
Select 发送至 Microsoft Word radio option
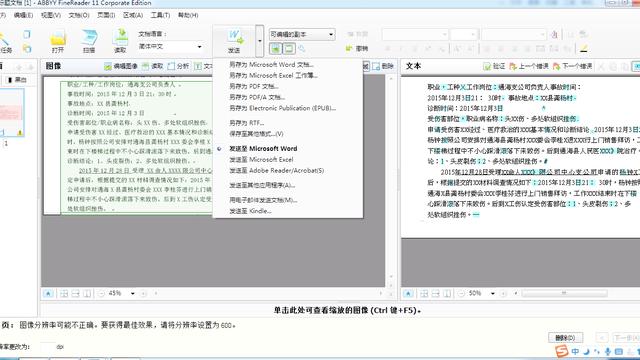(263, 149)
